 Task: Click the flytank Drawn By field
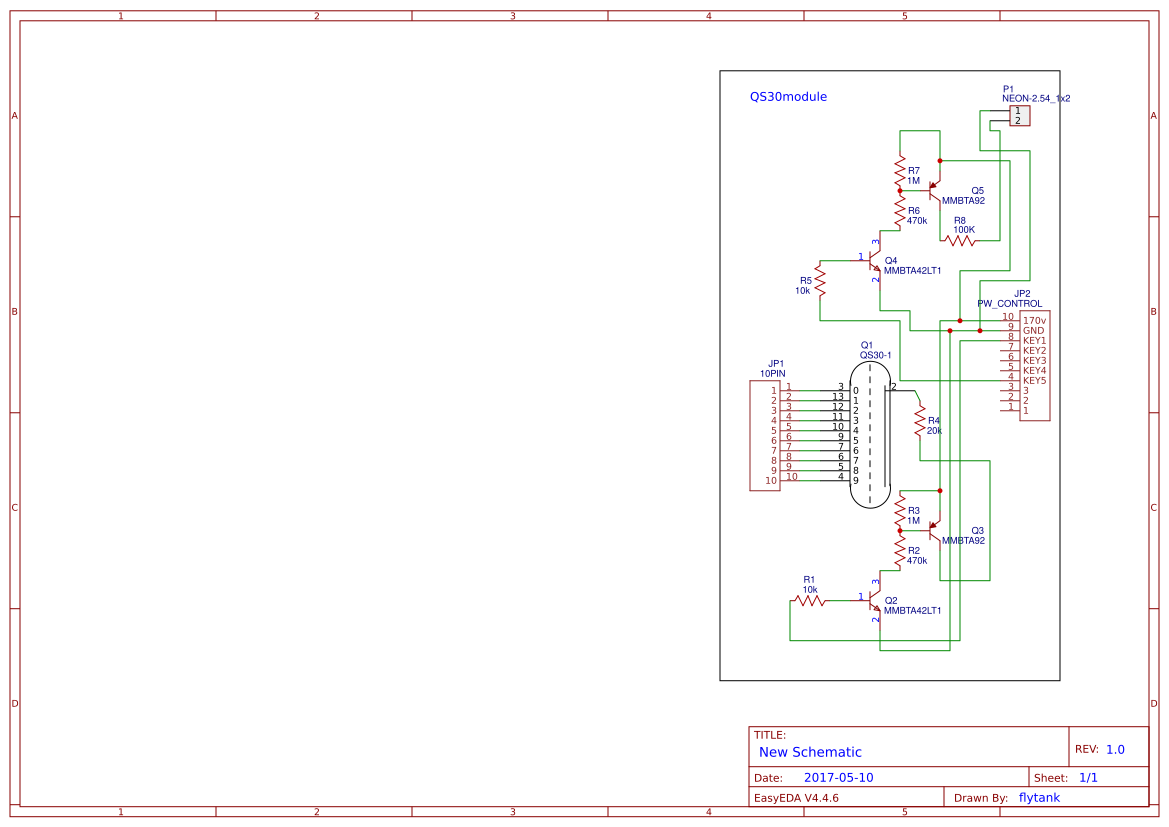(1037, 797)
